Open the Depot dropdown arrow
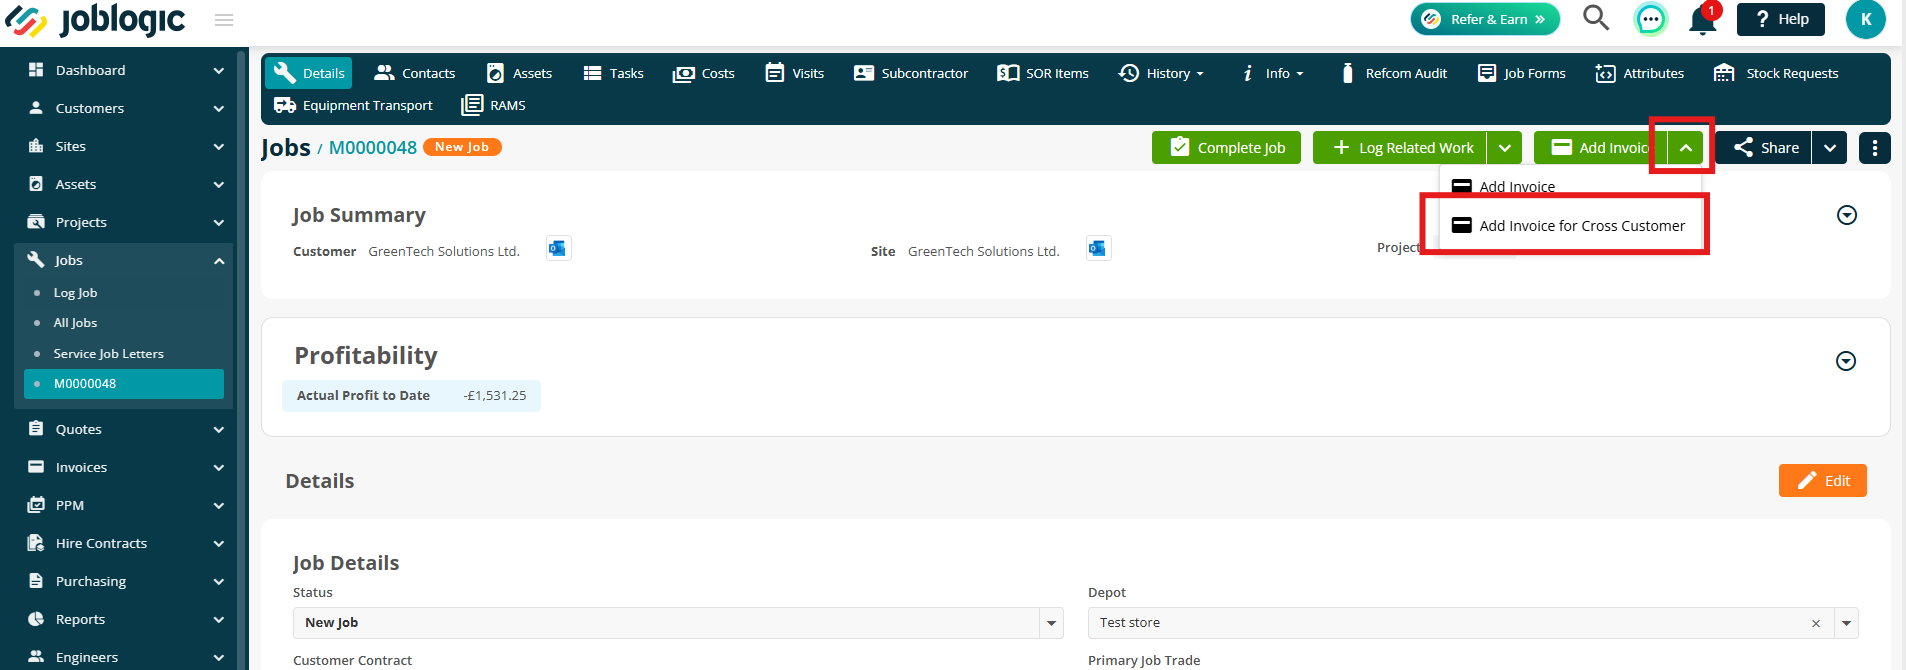 [x=1846, y=622]
